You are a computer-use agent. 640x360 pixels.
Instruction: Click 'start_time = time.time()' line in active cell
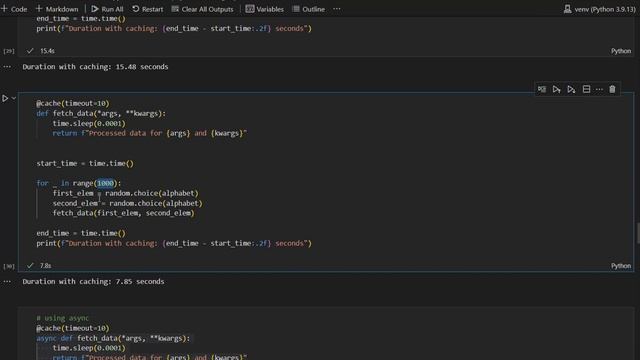(x=85, y=163)
